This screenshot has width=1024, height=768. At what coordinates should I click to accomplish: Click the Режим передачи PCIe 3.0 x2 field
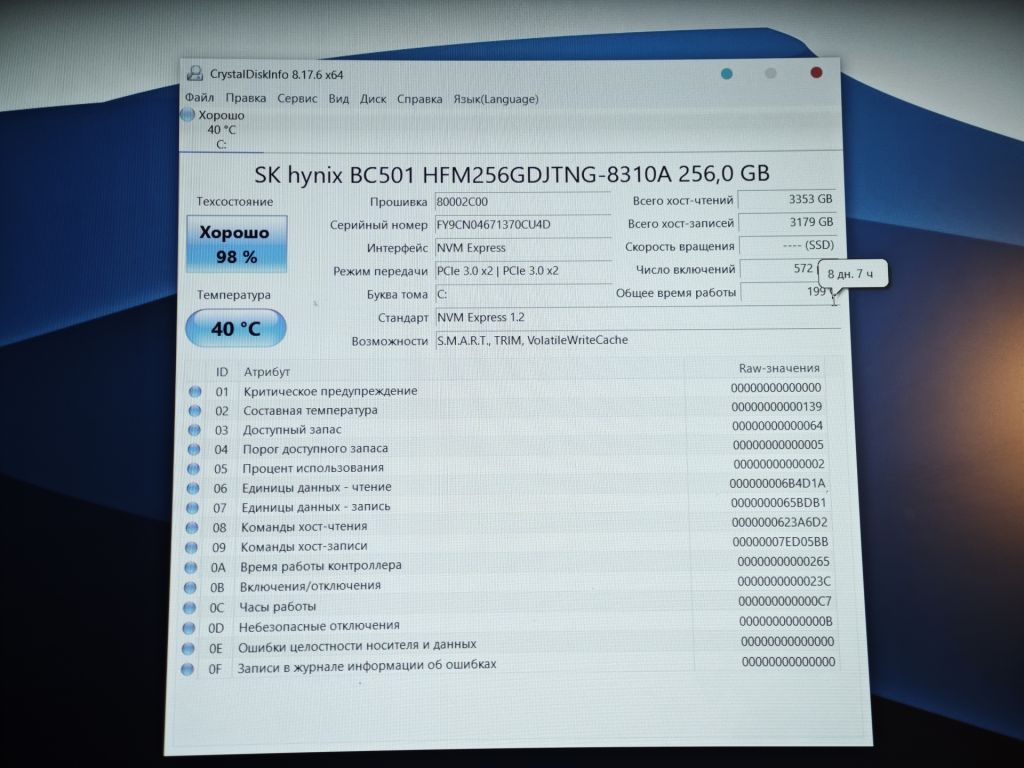point(522,270)
